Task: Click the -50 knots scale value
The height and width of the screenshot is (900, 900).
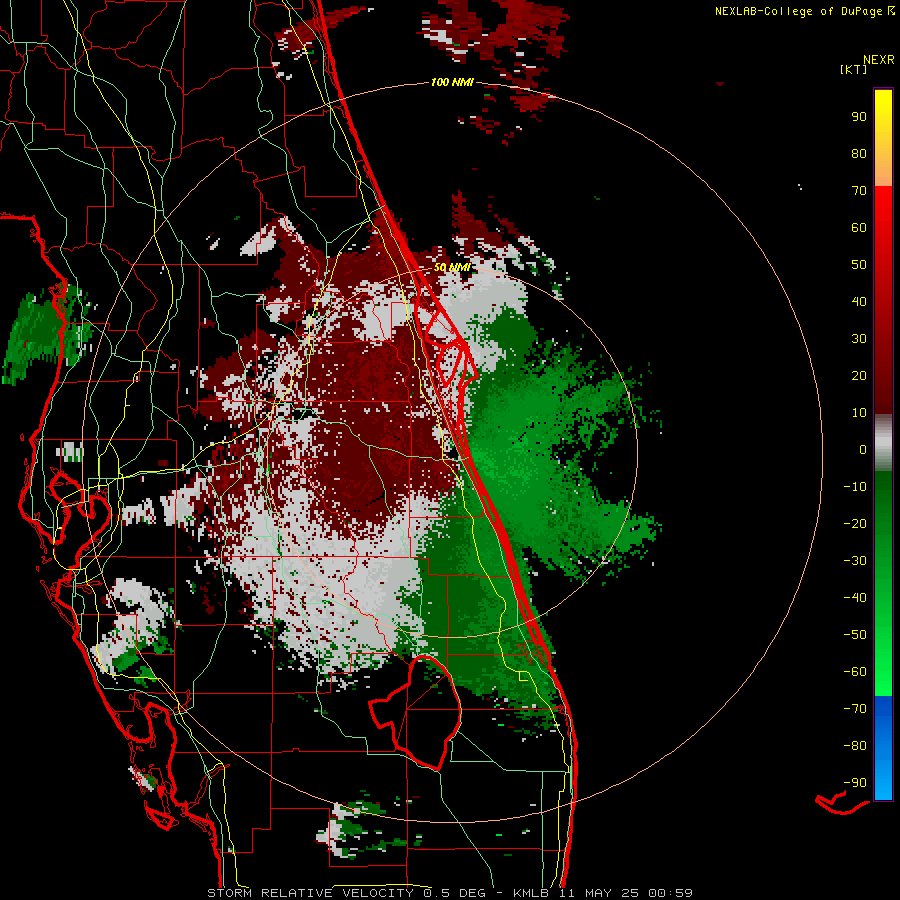Action: tap(855, 635)
